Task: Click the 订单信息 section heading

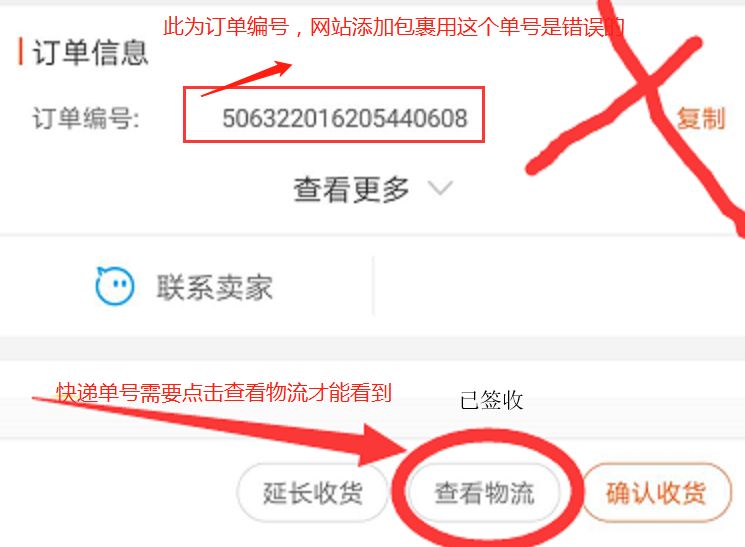Action: point(90,52)
